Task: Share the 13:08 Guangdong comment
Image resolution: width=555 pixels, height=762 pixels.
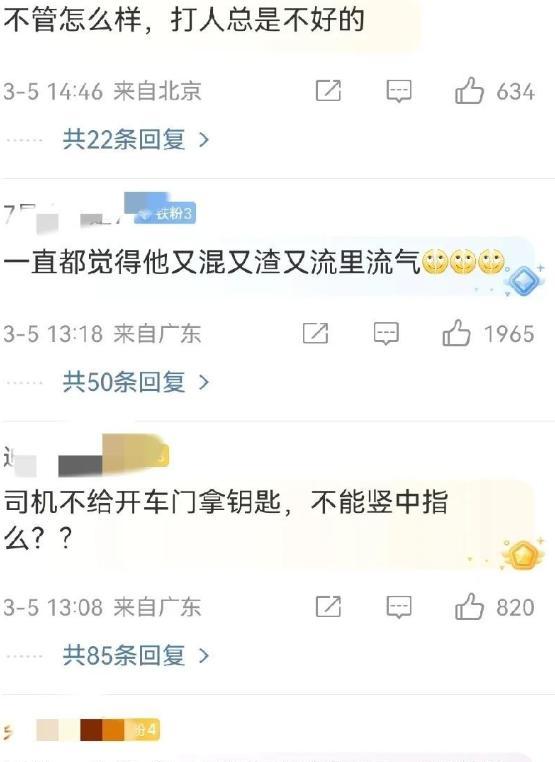Action: tap(328, 606)
